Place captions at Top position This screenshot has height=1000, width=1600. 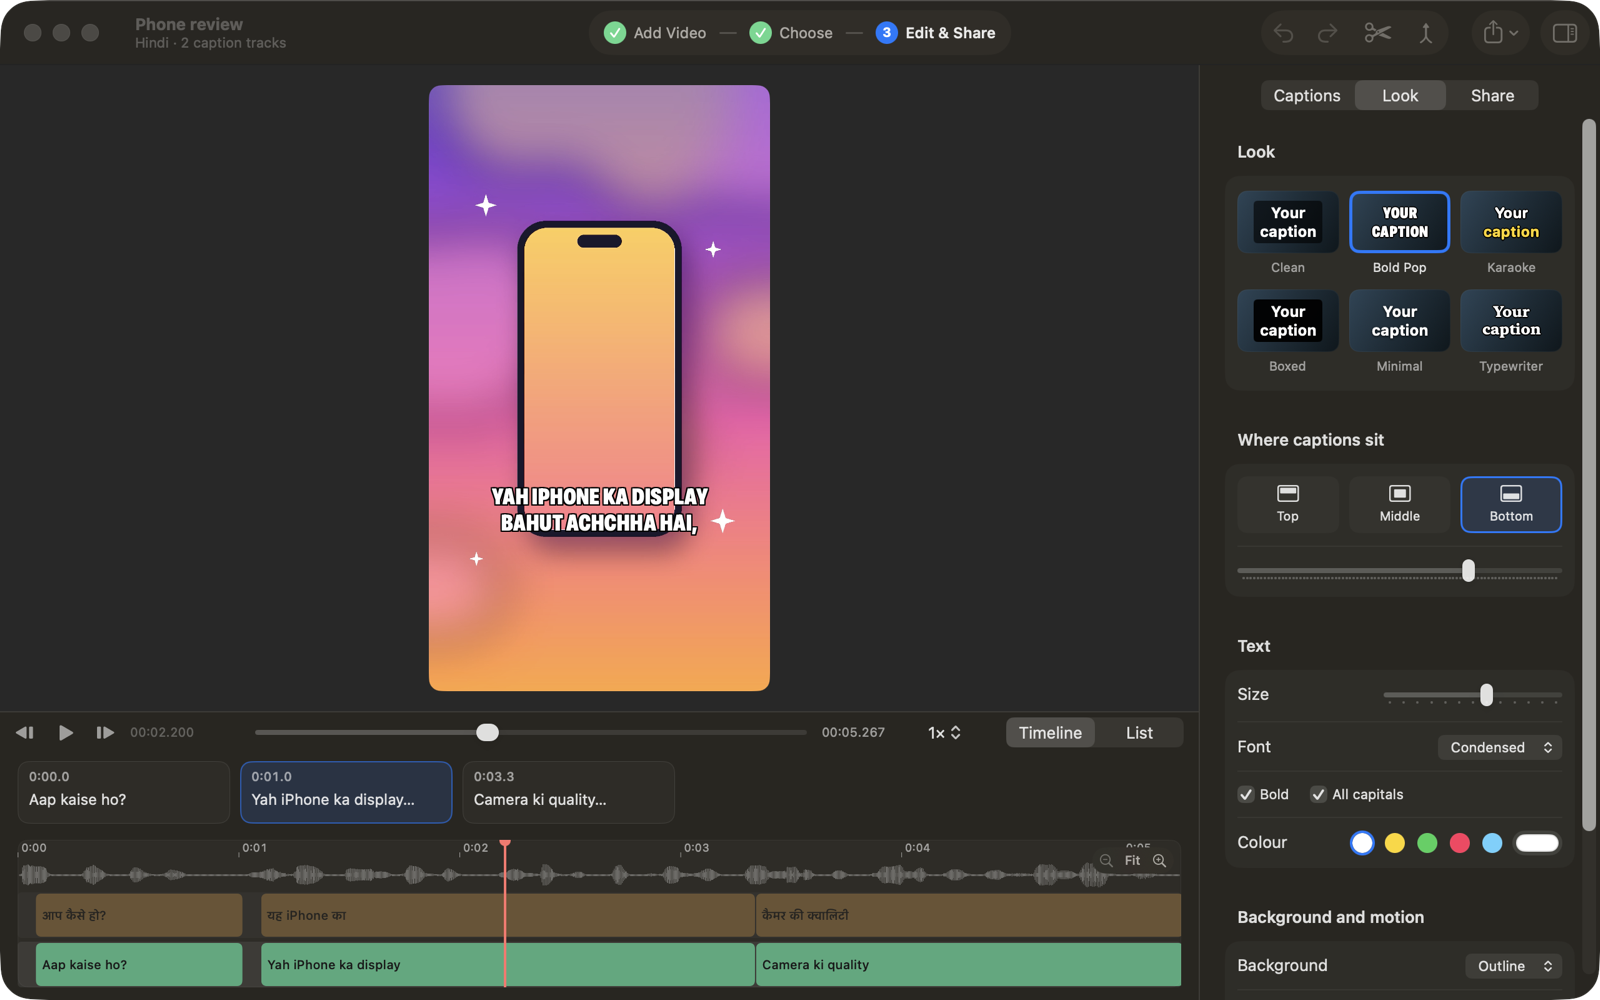coord(1288,504)
